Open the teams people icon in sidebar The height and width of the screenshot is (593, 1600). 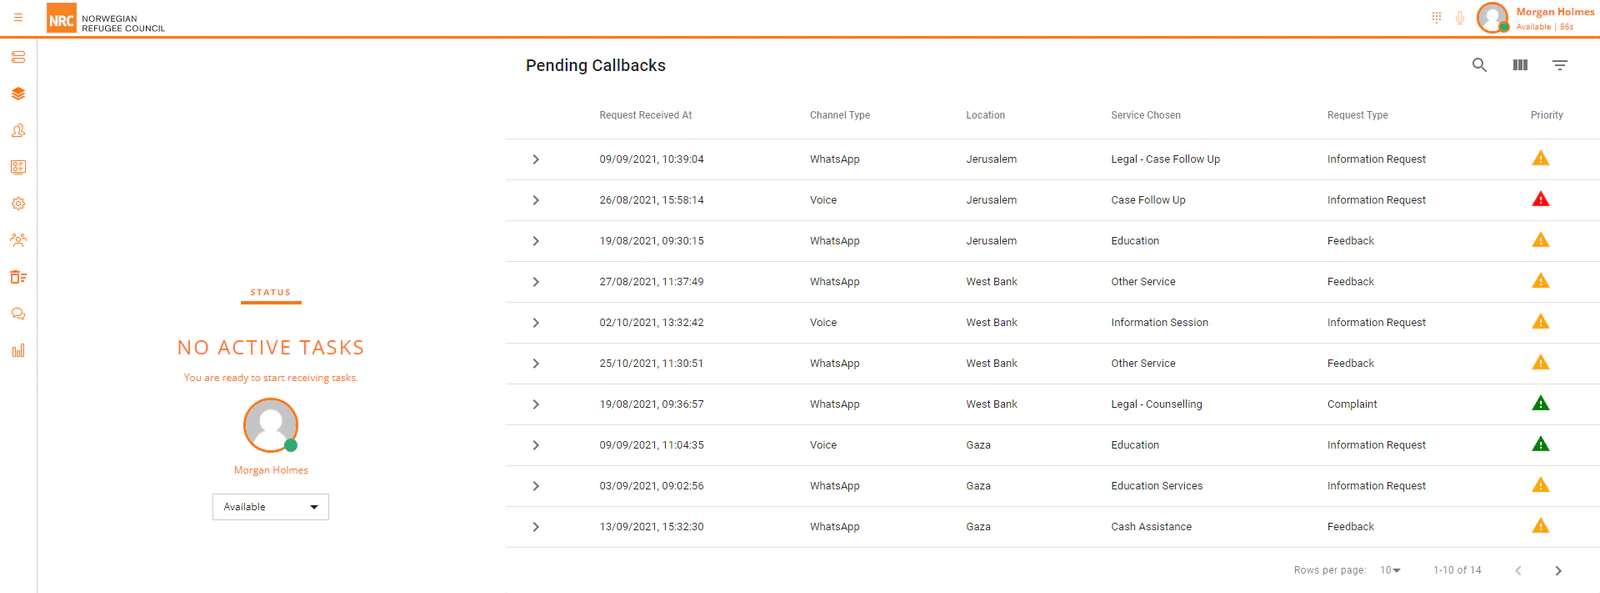(x=18, y=240)
